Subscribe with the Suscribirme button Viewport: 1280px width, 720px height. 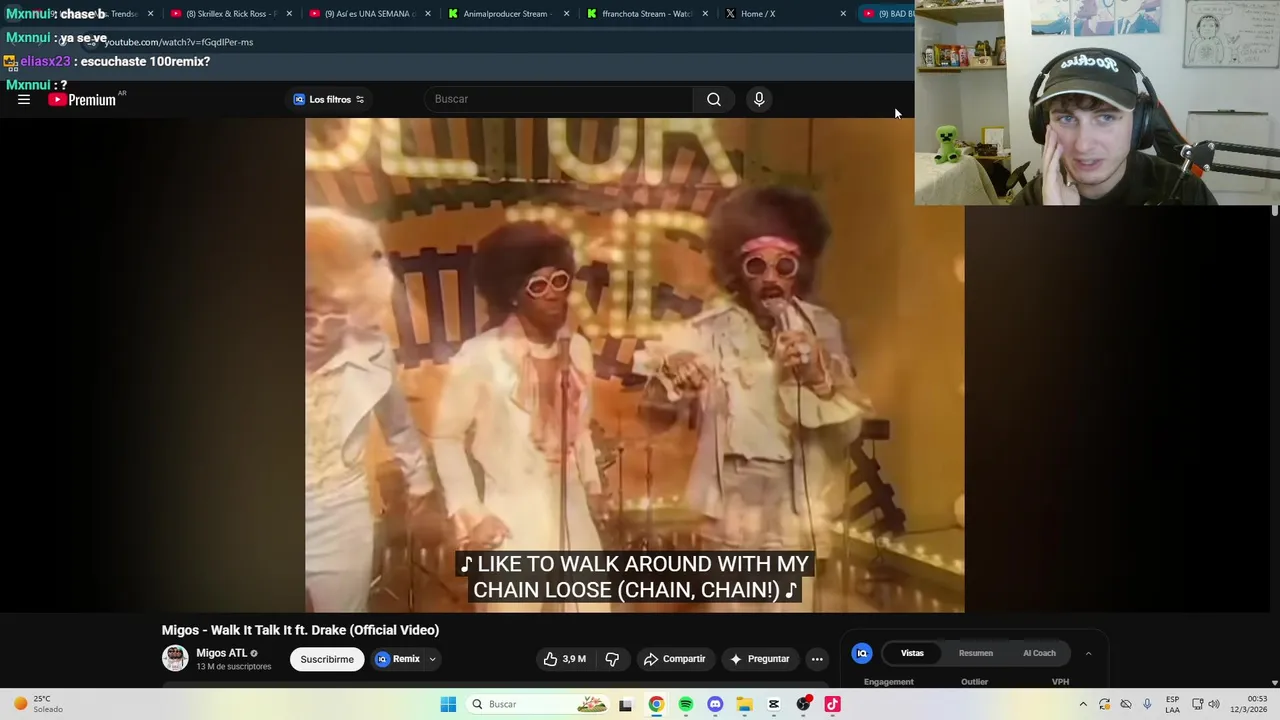[x=327, y=659]
